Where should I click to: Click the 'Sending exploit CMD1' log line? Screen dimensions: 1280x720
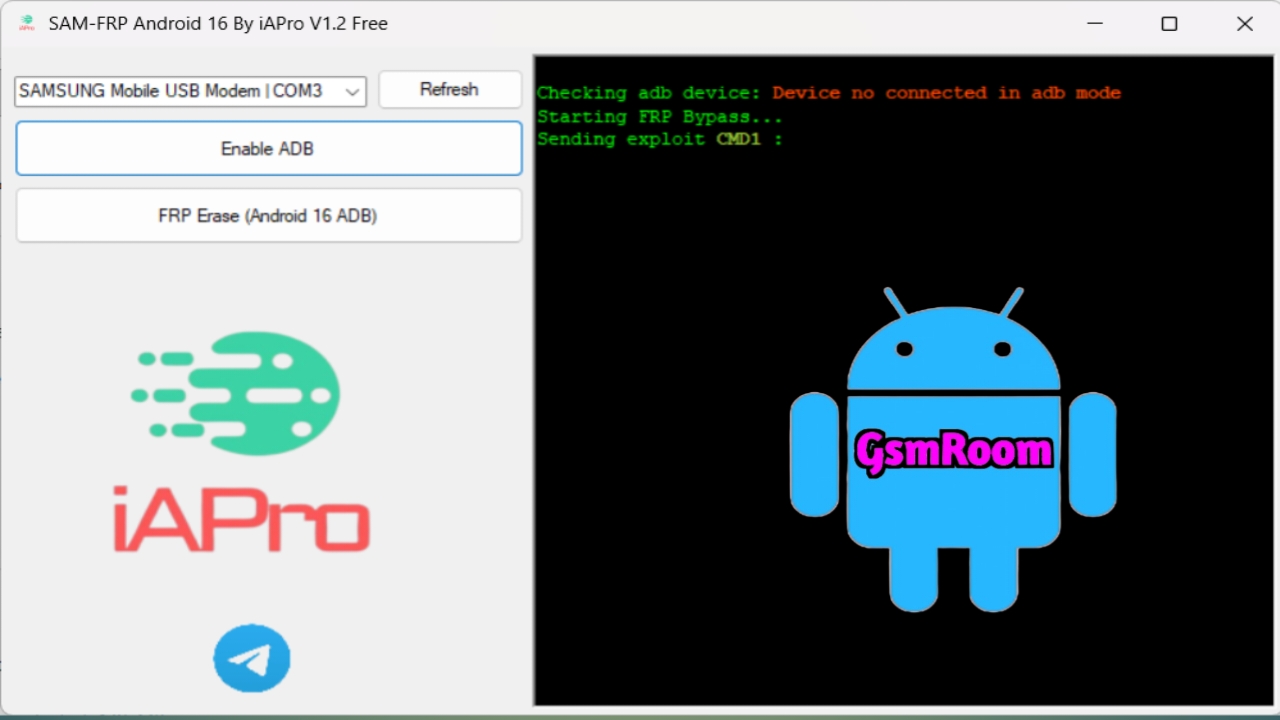659,140
